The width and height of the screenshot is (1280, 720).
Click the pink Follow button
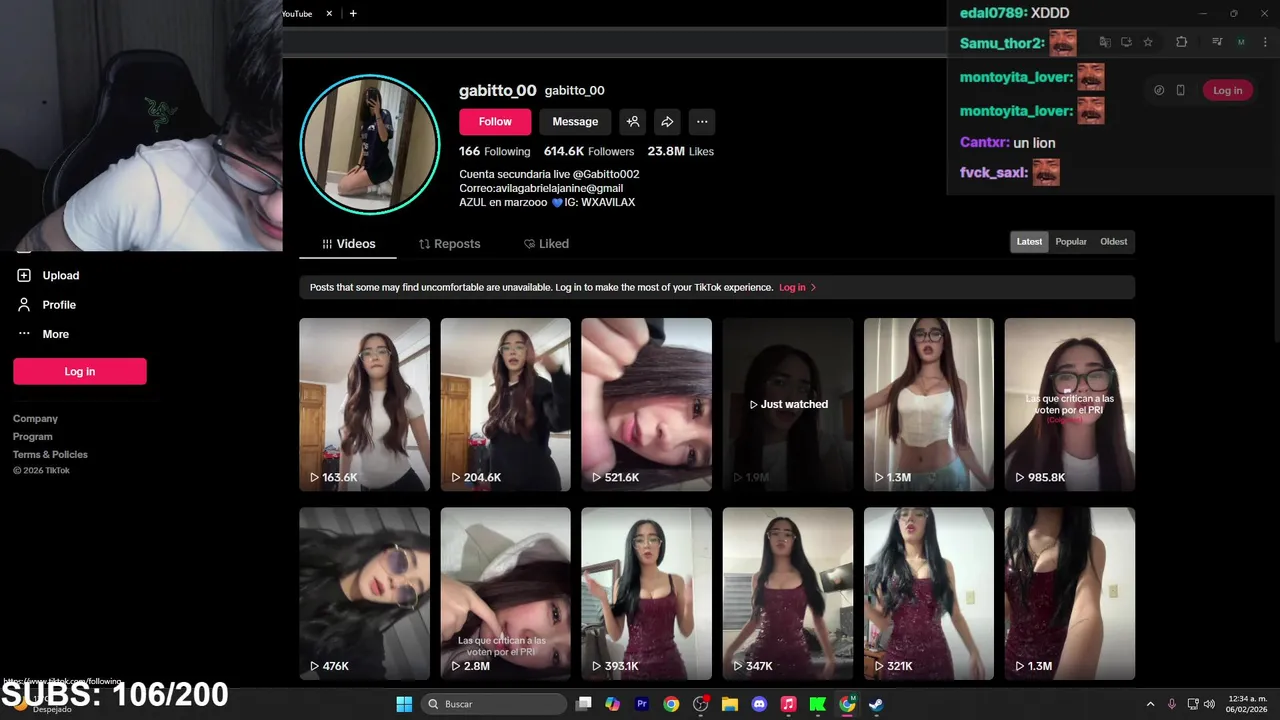tap(495, 122)
